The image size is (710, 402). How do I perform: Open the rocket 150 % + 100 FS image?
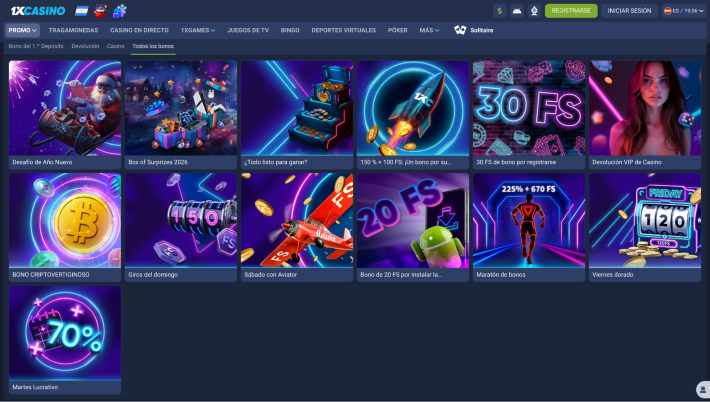(x=413, y=108)
